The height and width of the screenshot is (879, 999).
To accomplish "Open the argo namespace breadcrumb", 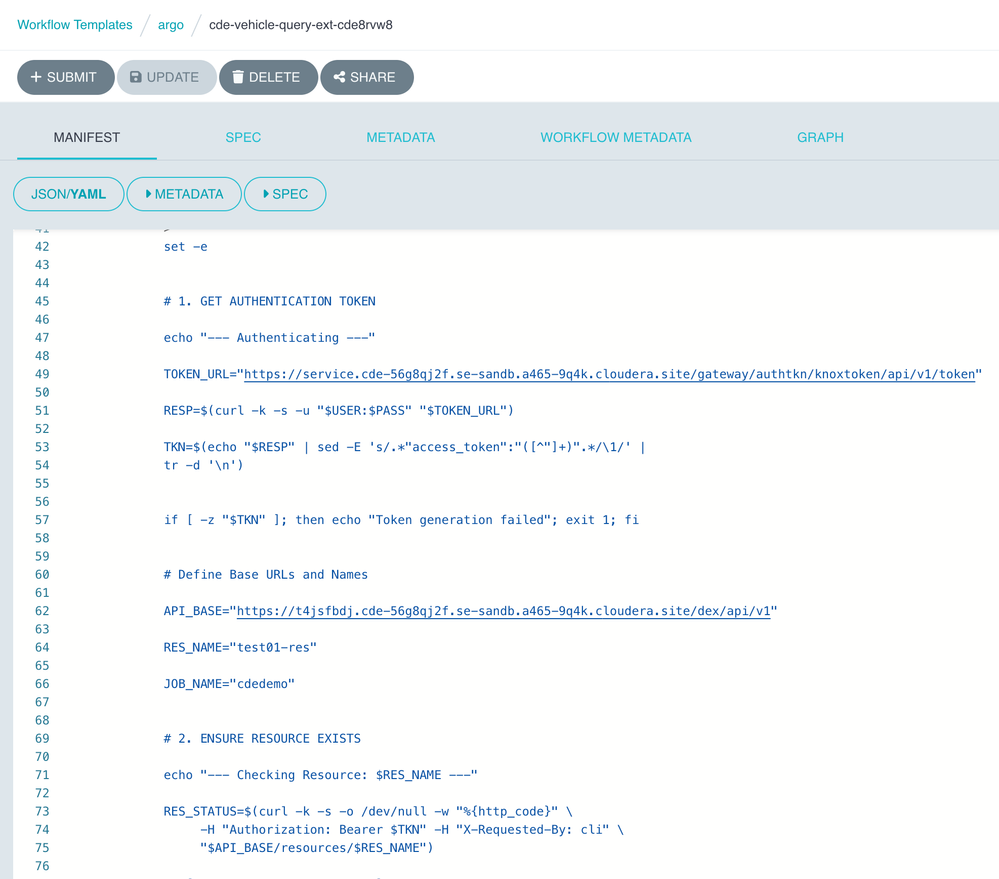I will [x=171, y=25].
